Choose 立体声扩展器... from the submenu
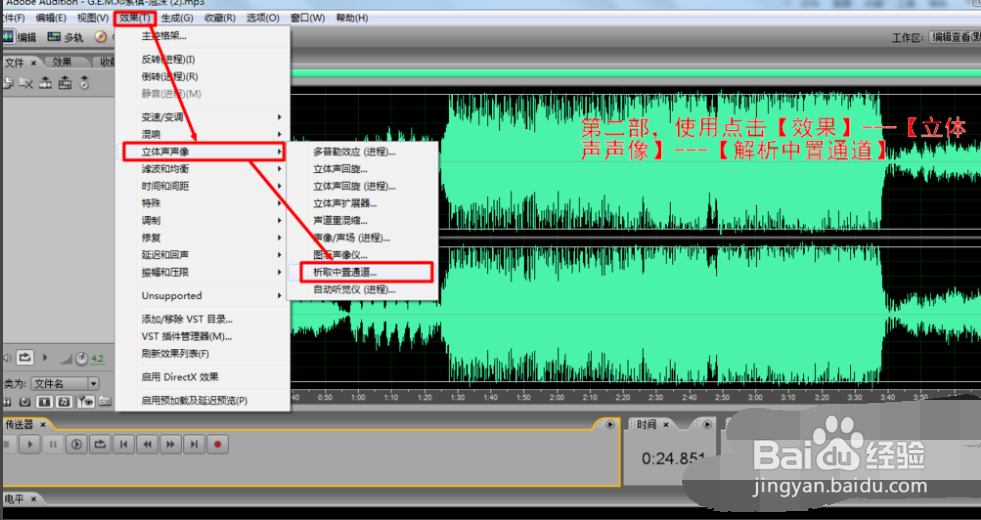The width and height of the screenshot is (981, 520). (362, 203)
